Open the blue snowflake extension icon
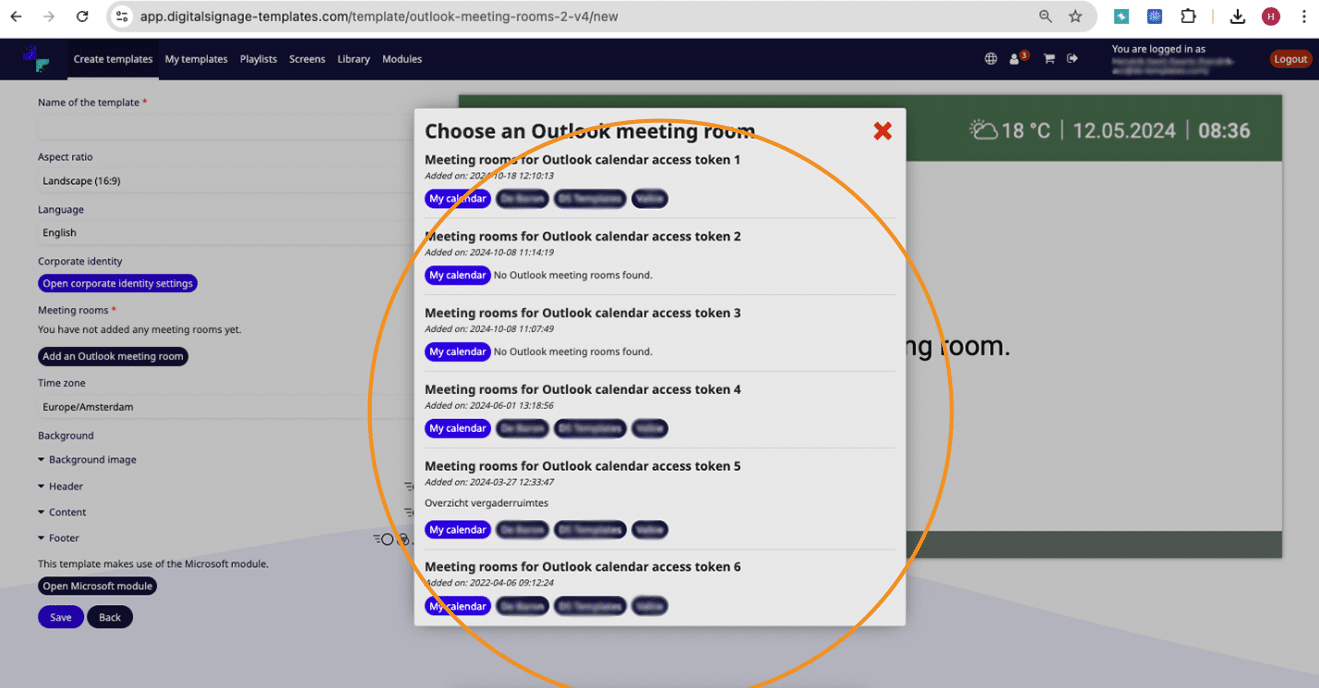The width and height of the screenshot is (1319, 688). click(x=1154, y=16)
